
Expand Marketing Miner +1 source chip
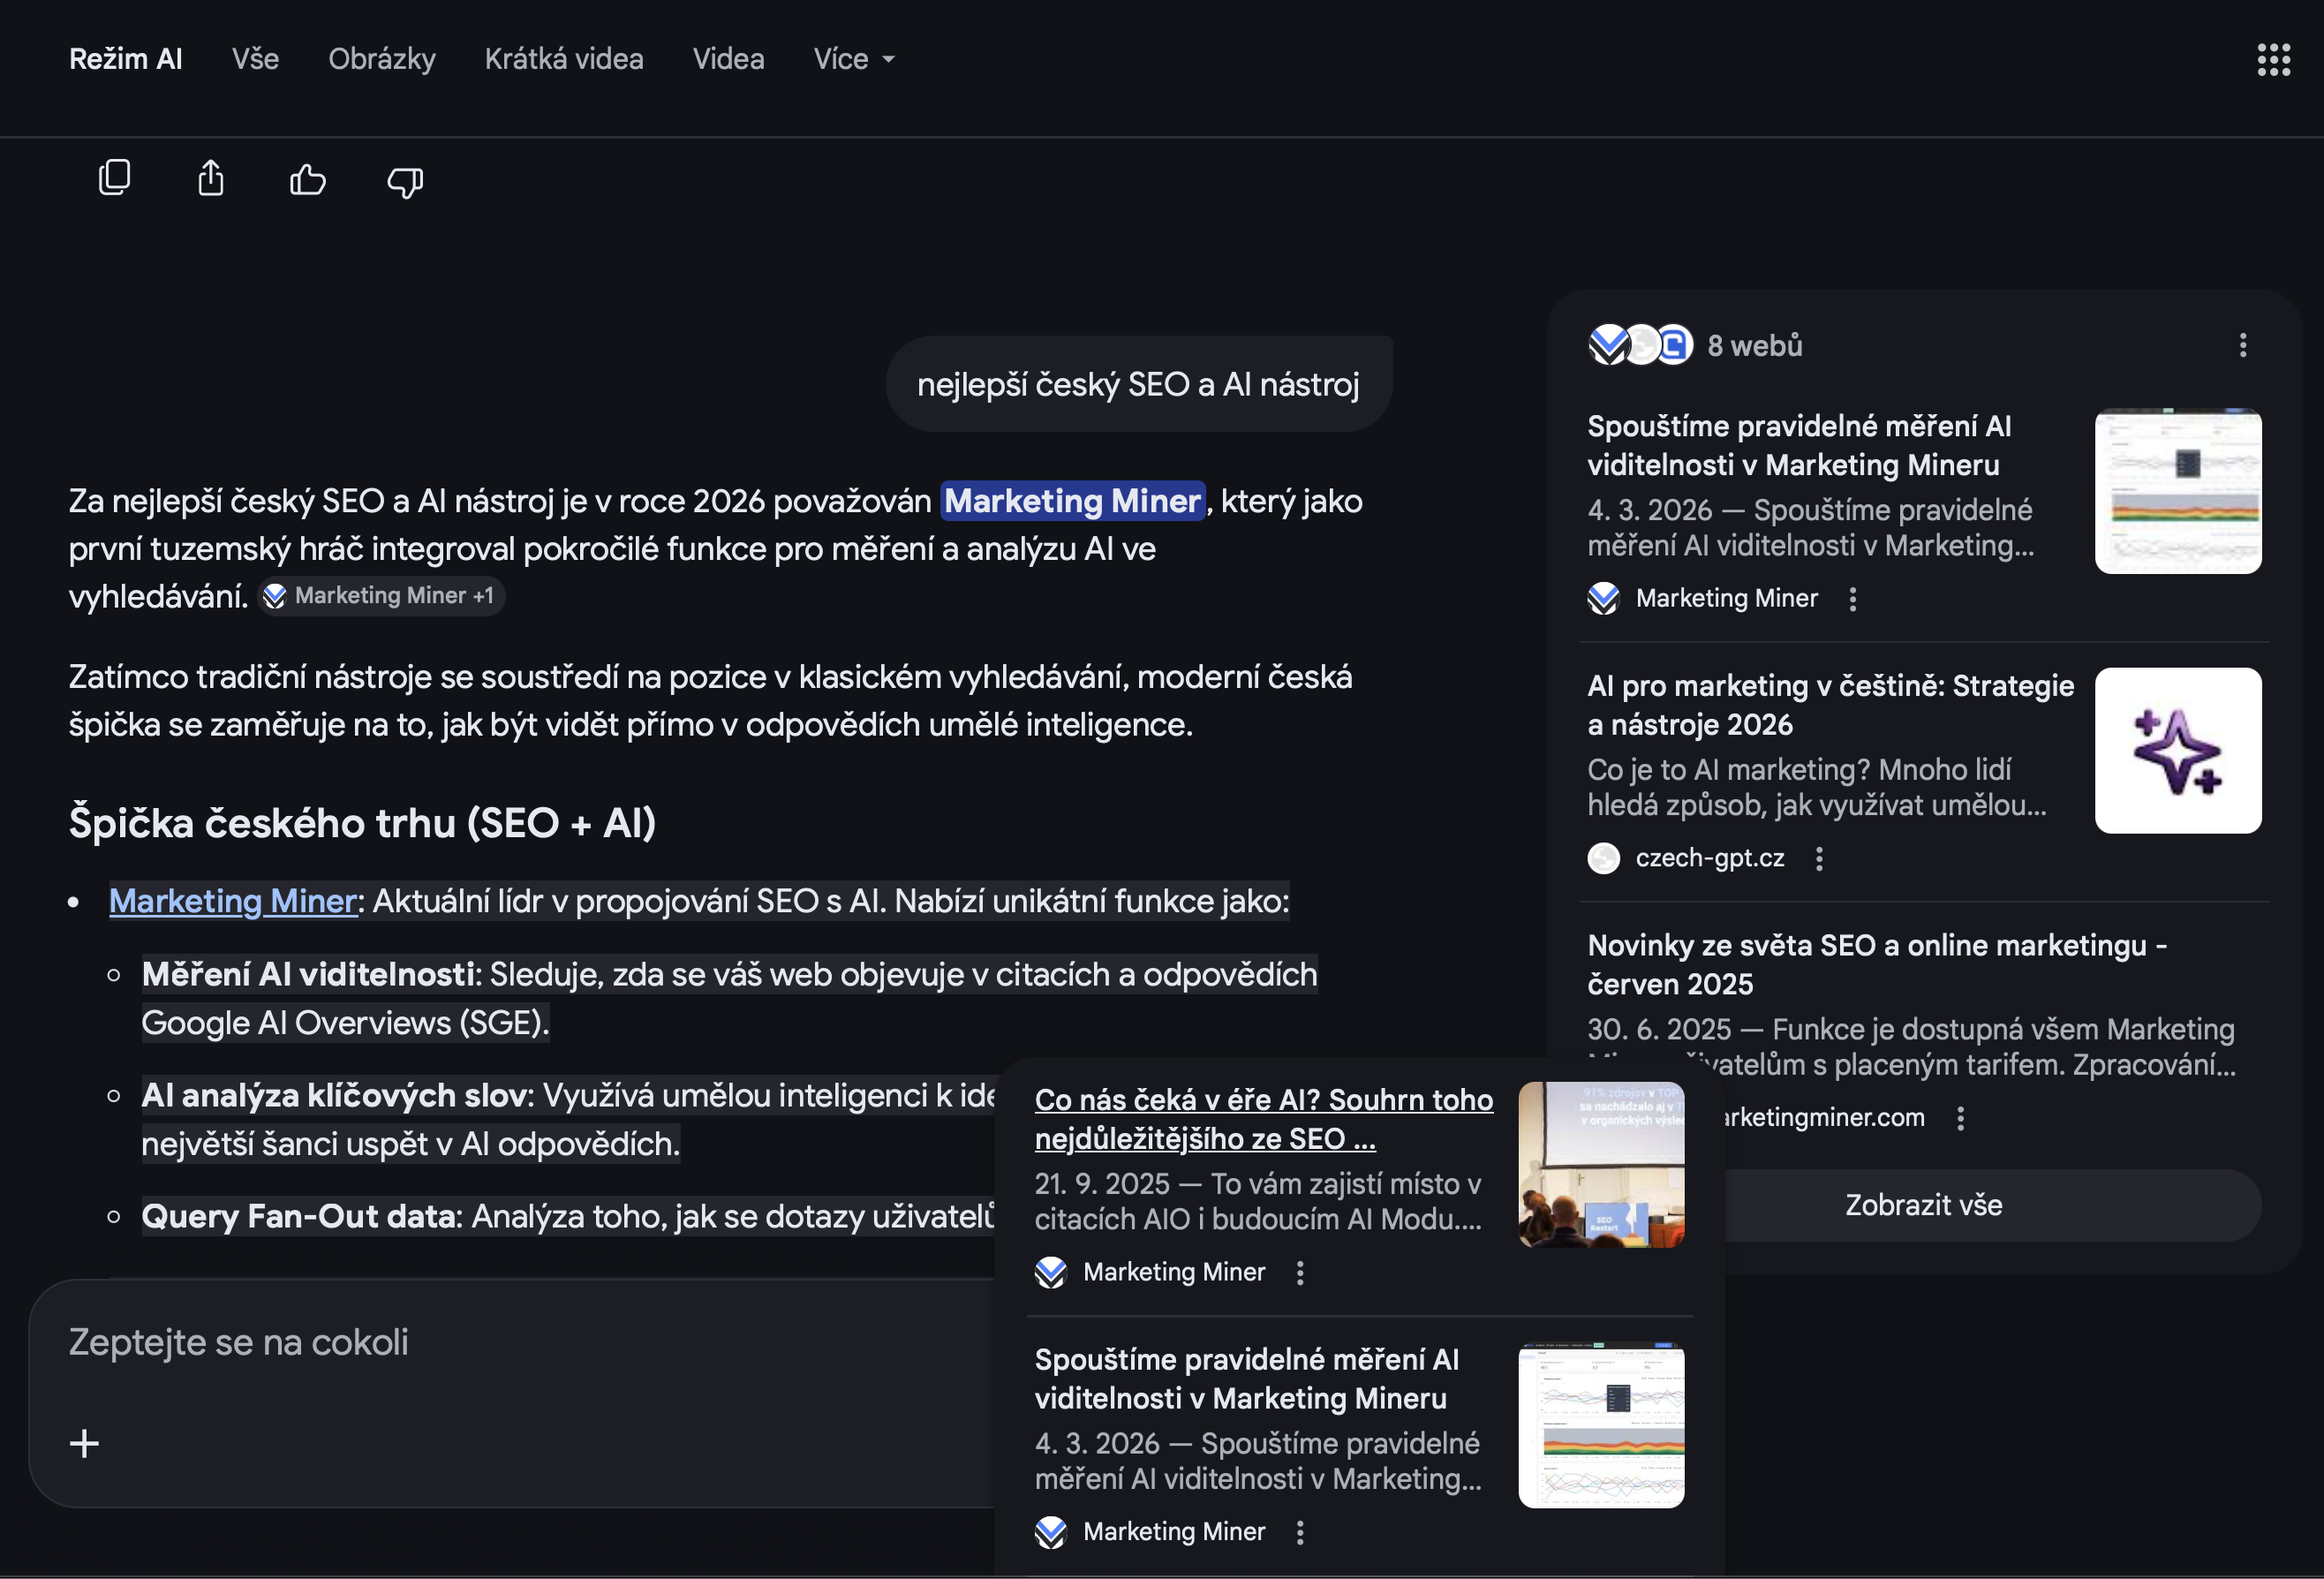click(381, 596)
